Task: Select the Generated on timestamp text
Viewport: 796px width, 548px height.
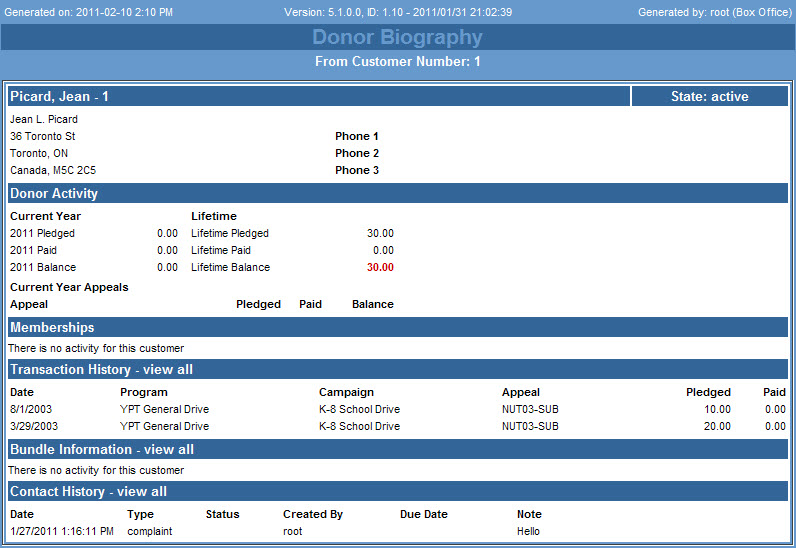Action: tap(88, 12)
